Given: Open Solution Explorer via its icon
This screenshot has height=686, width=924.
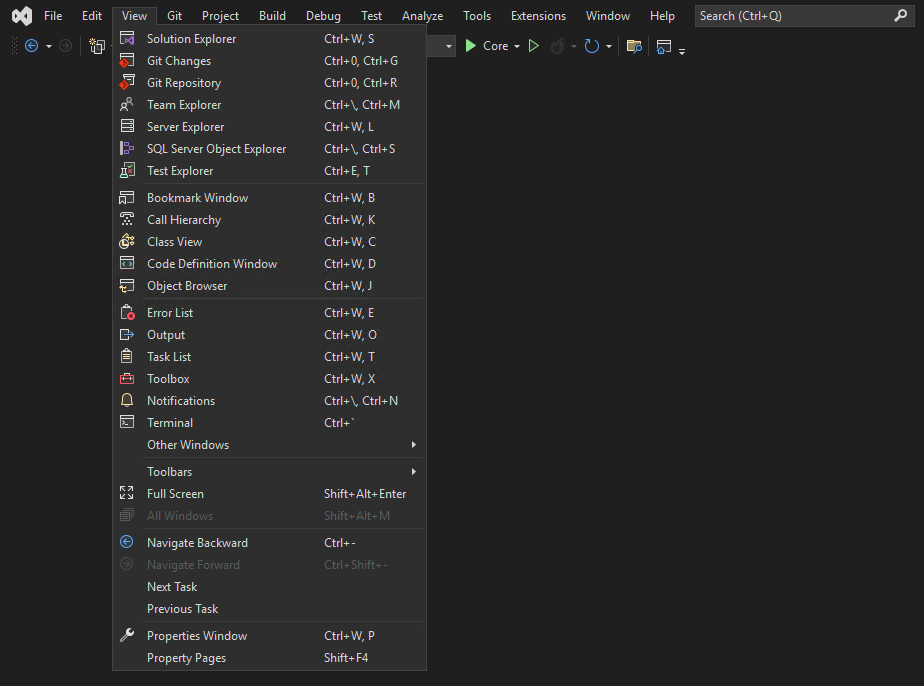Looking at the screenshot, I should [x=127, y=38].
